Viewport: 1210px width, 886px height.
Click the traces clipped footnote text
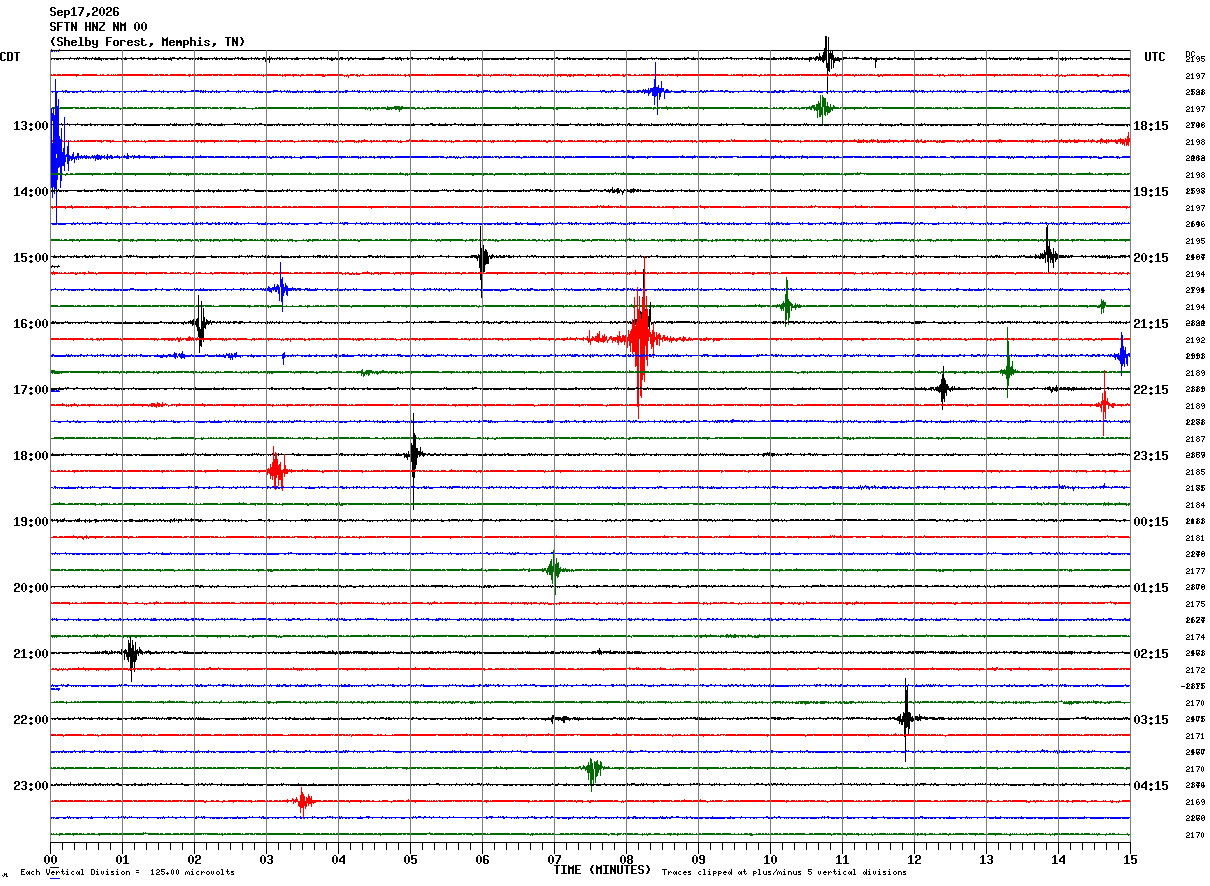784,873
